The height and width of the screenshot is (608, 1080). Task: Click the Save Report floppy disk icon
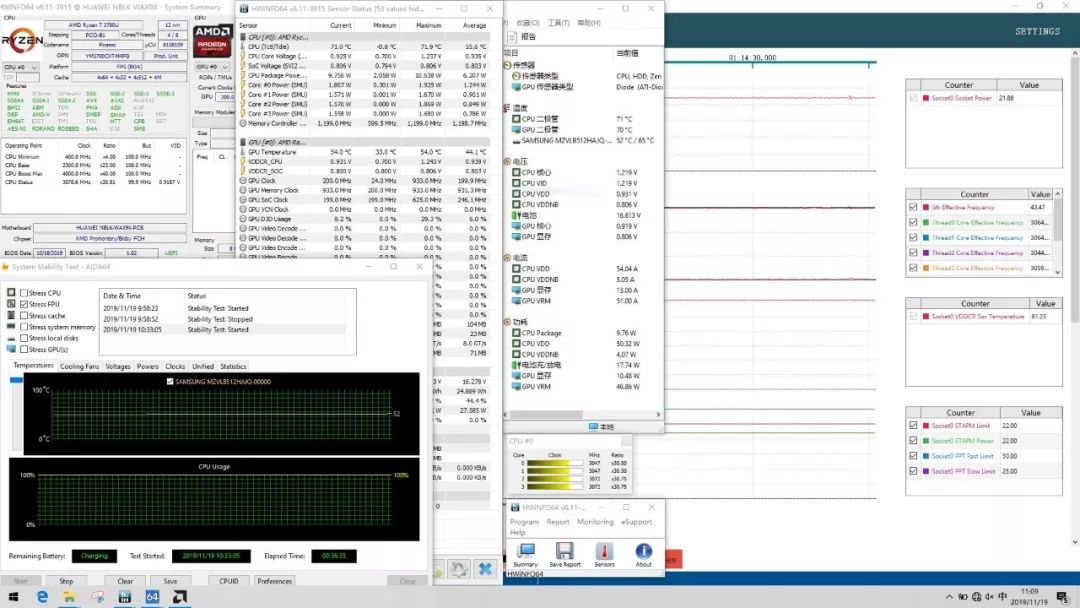pyautogui.click(x=564, y=553)
